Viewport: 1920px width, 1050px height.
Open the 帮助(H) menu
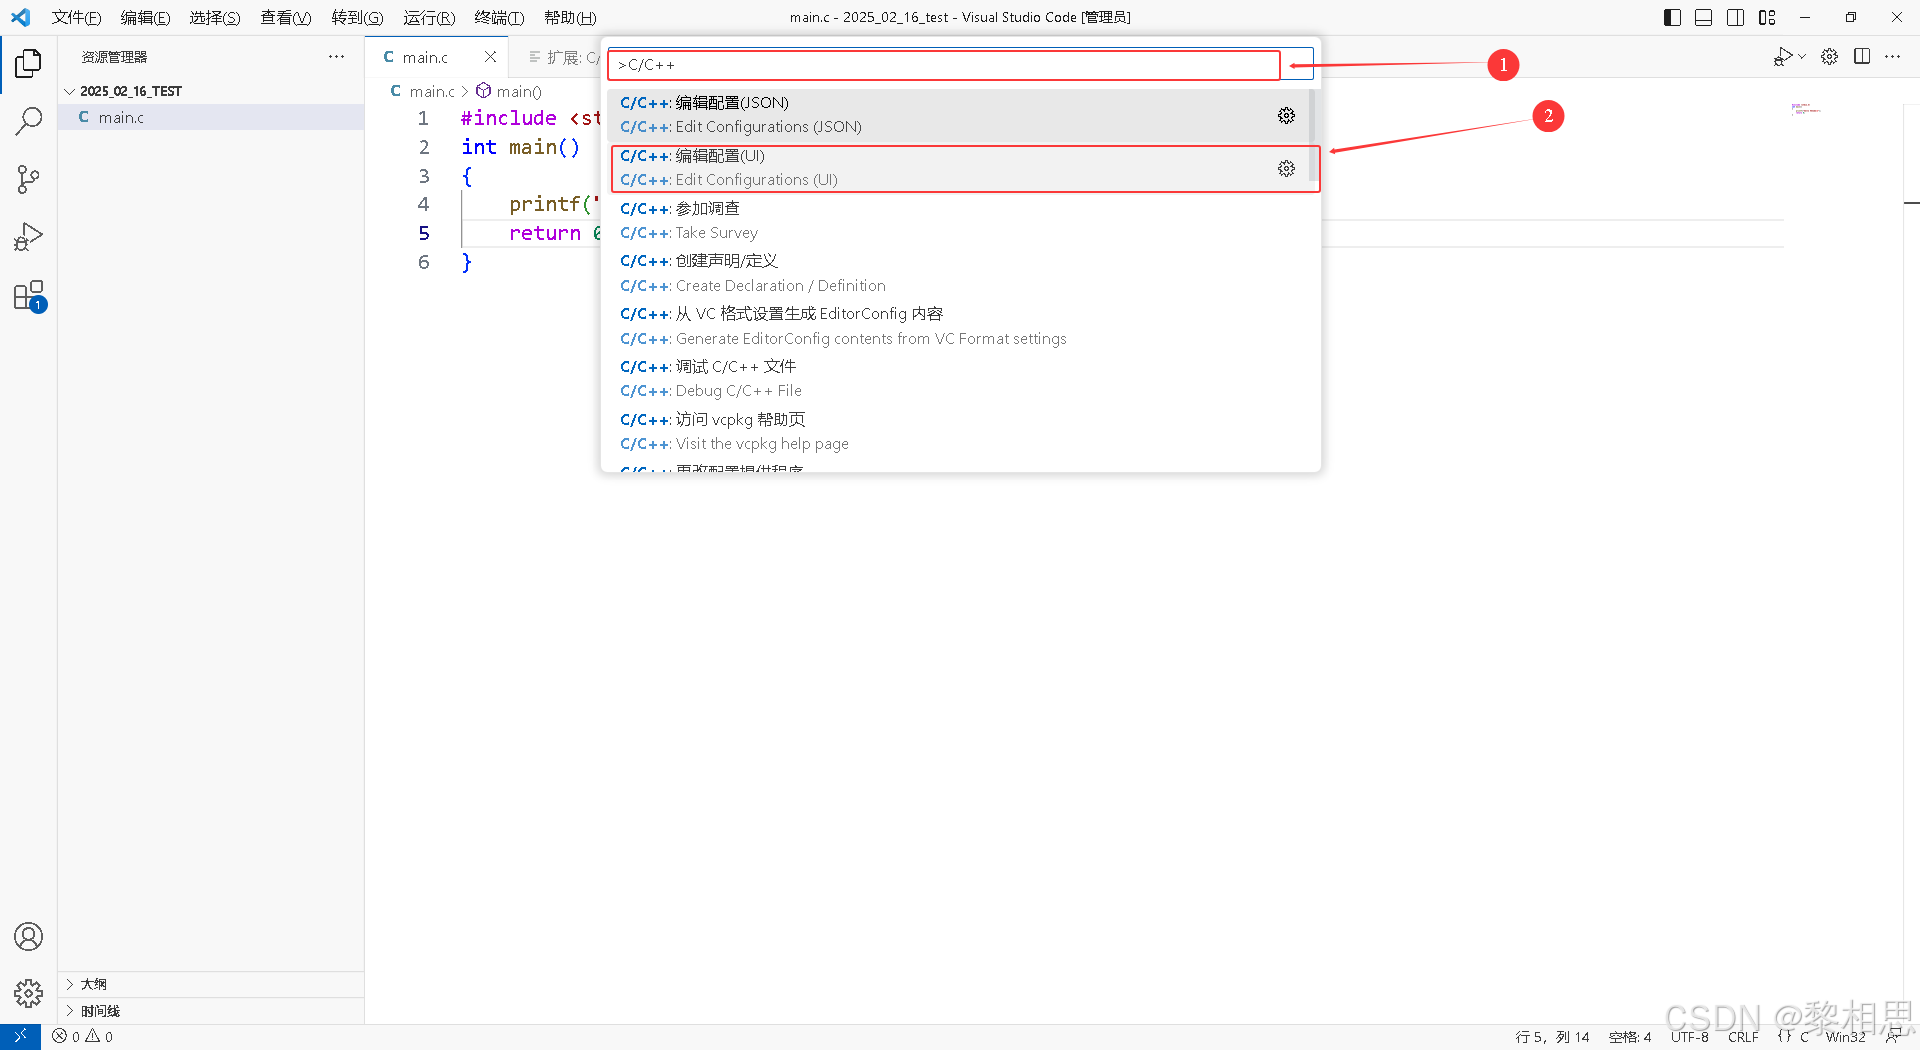[570, 17]
